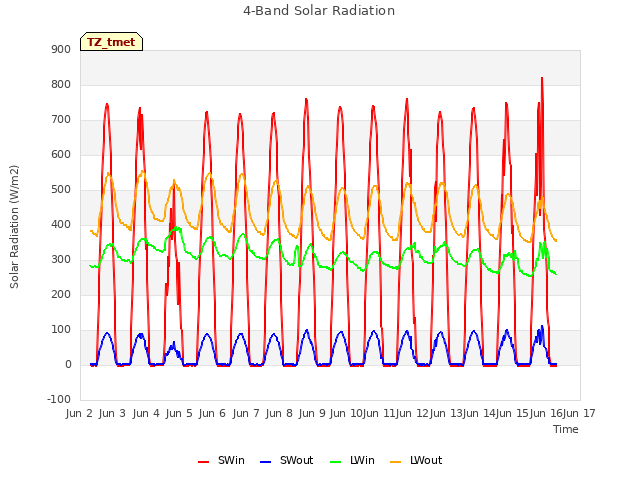This screenshot has height=480, width=640.
Task: Click the 100 y-axis tick label
Action: click(x=61, y=329)
